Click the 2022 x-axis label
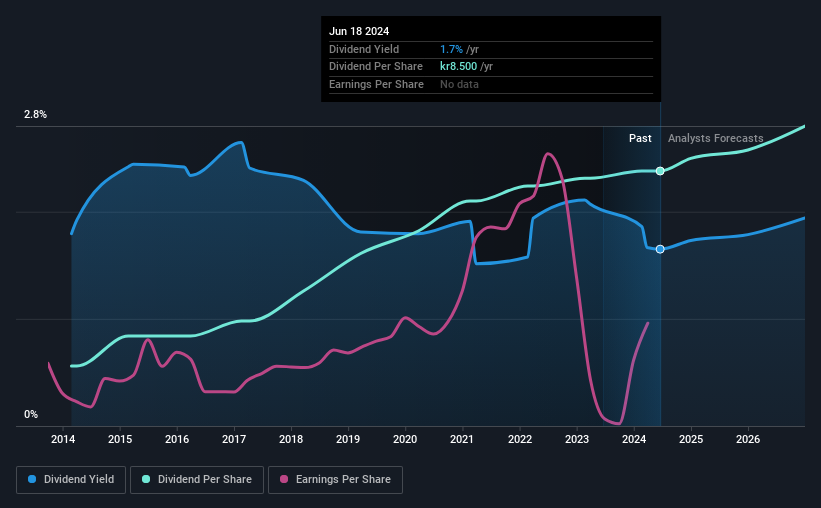The width and height of the screenshot is (821, 508). tap(520, 439)
